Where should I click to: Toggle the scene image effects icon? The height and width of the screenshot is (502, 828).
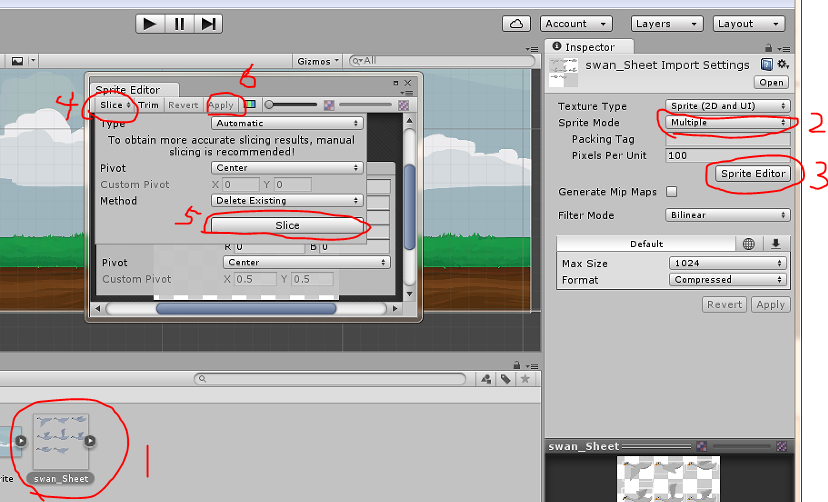pos(17,61)
